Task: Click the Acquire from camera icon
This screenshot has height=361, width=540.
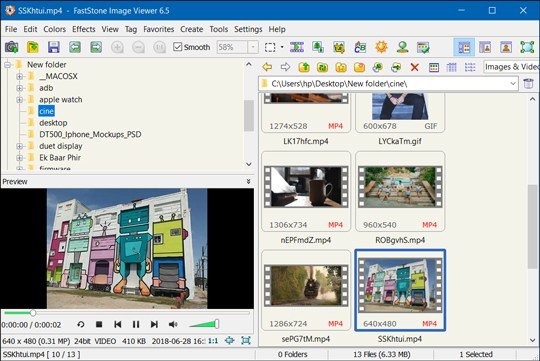Action: tap(11, 47)
